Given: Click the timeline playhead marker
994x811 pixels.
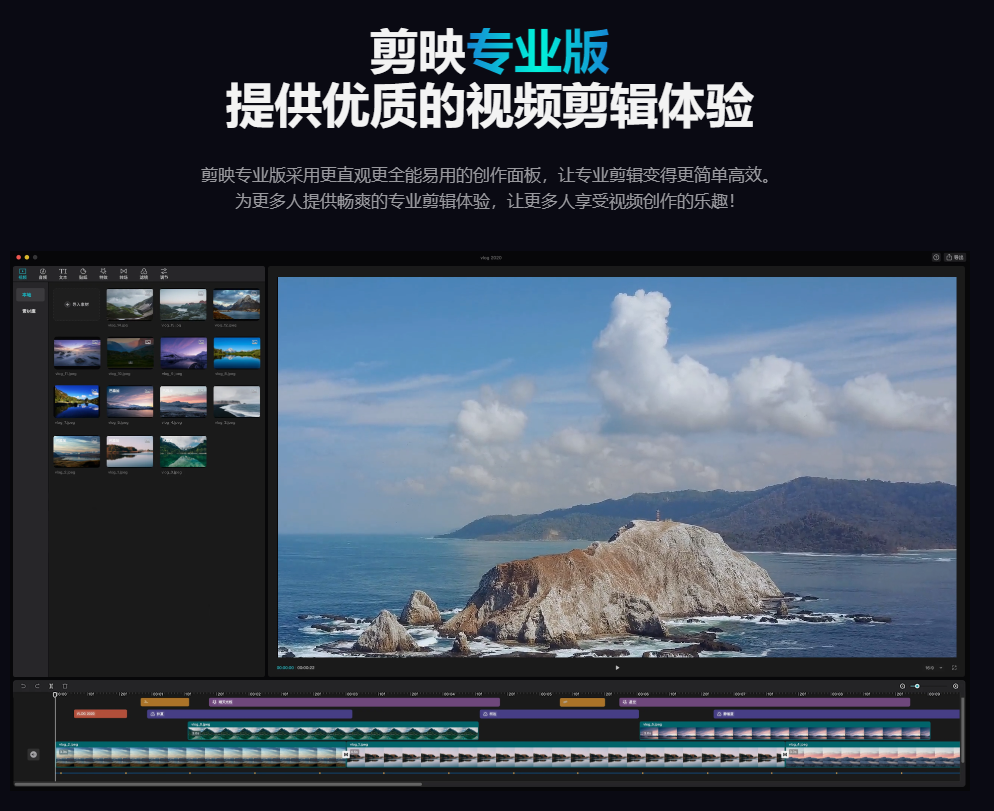Looking at the screenshot, I should click(x=55, y=695).
